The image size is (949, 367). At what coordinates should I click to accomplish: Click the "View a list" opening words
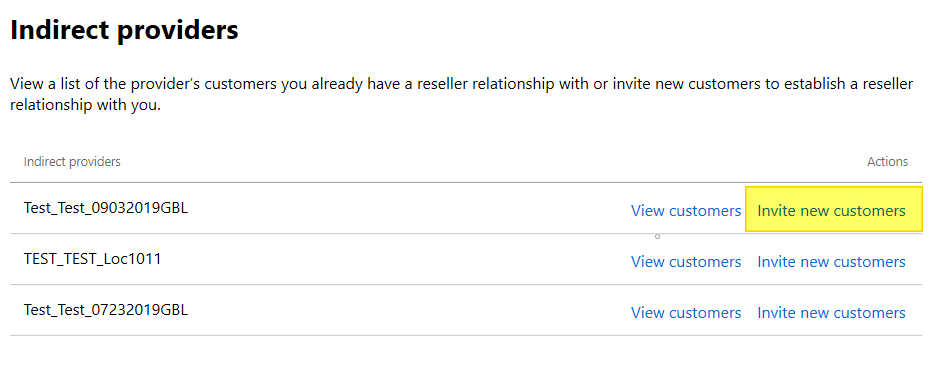point(45,84)
